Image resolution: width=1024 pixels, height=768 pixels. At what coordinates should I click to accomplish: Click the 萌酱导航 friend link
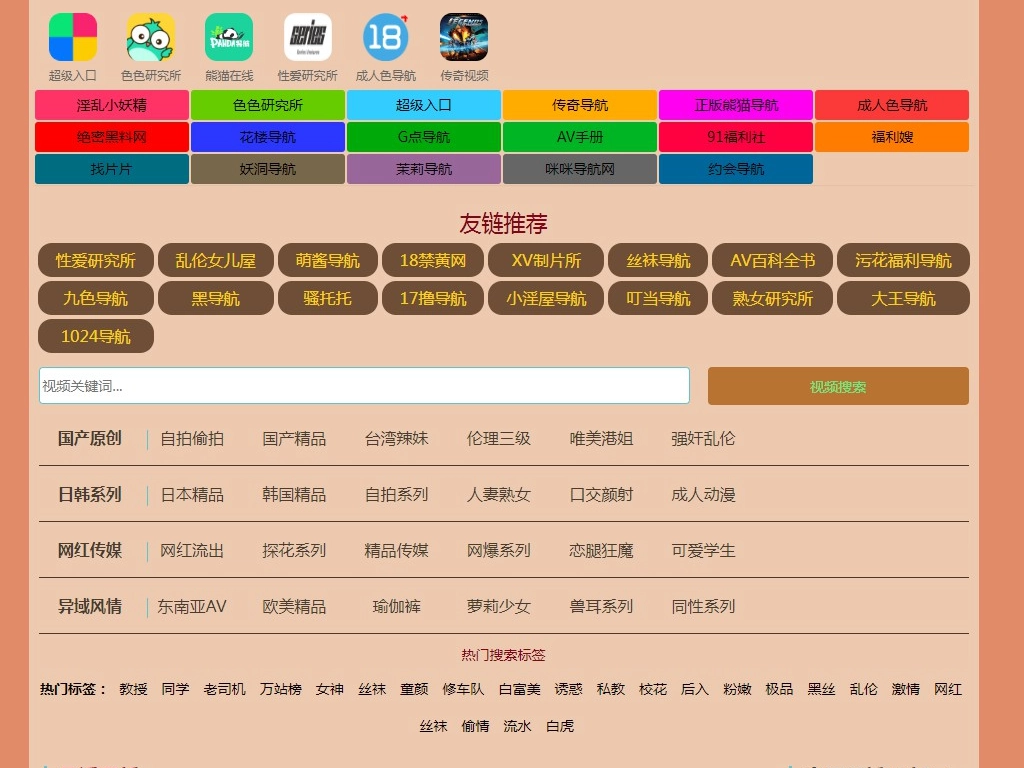pos(328,261)
